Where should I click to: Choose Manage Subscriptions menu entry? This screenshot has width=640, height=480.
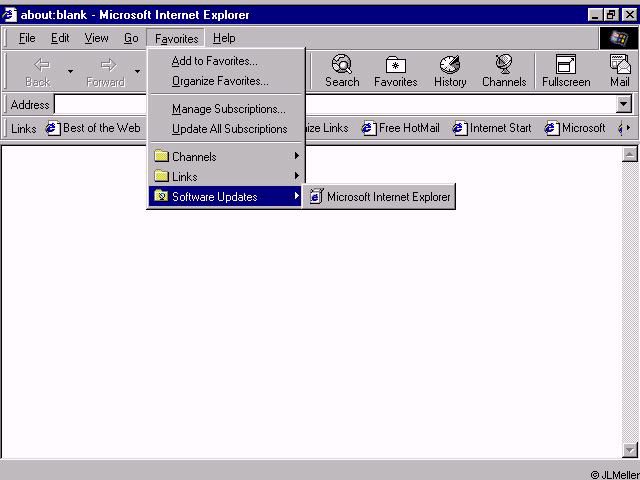click(226, 109)
